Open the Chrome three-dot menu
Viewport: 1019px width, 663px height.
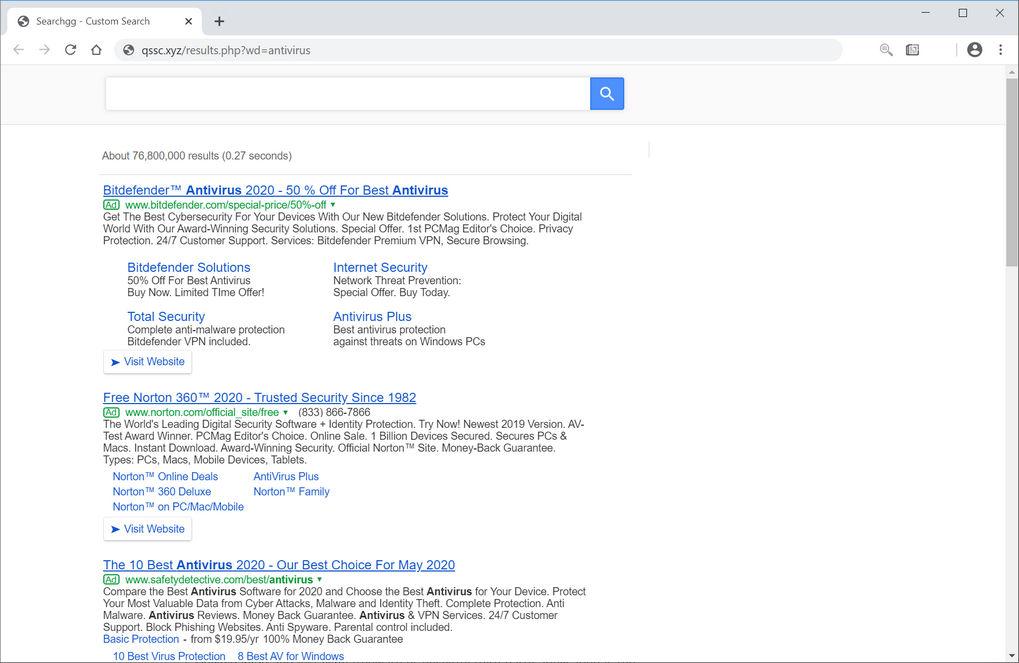click(x=1000, y=50)
